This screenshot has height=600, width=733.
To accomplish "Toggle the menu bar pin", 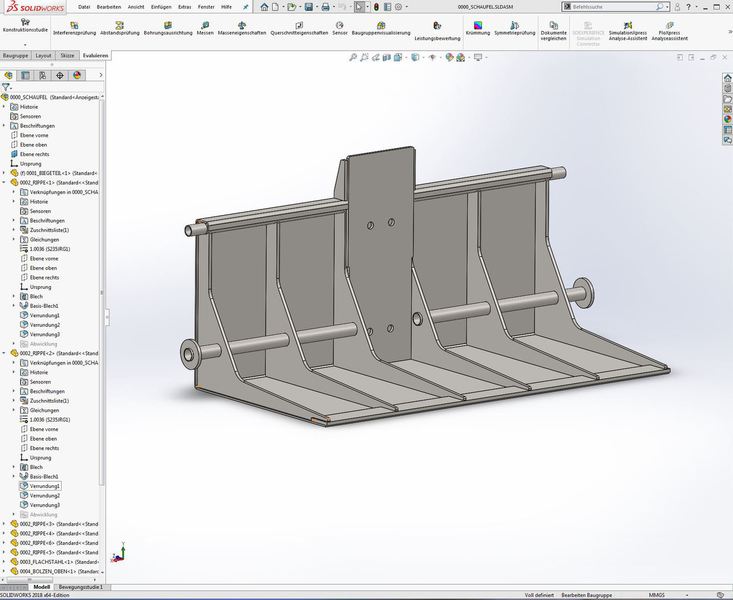I will [245, 7].
